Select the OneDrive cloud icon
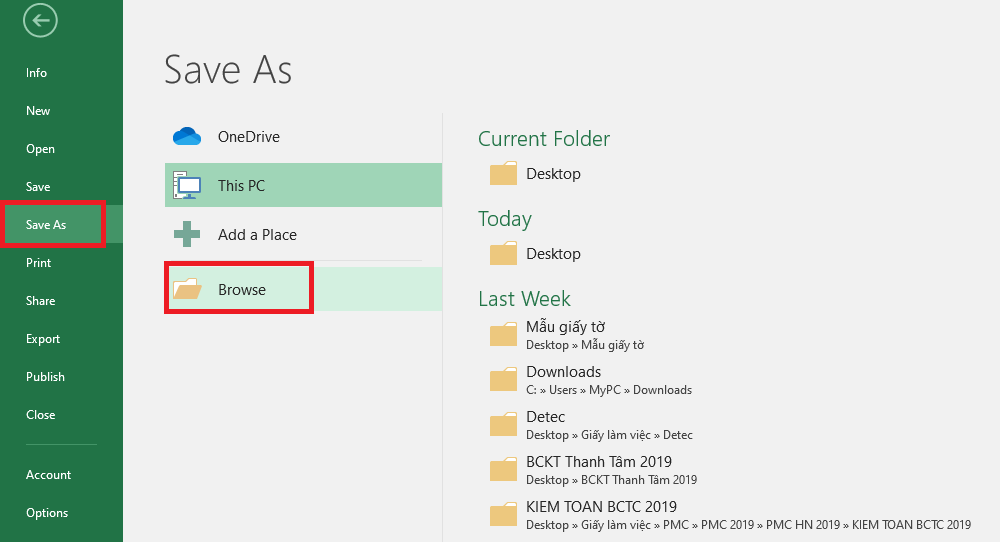Viewport: 1000px width, 542px height. click(187, 137)
